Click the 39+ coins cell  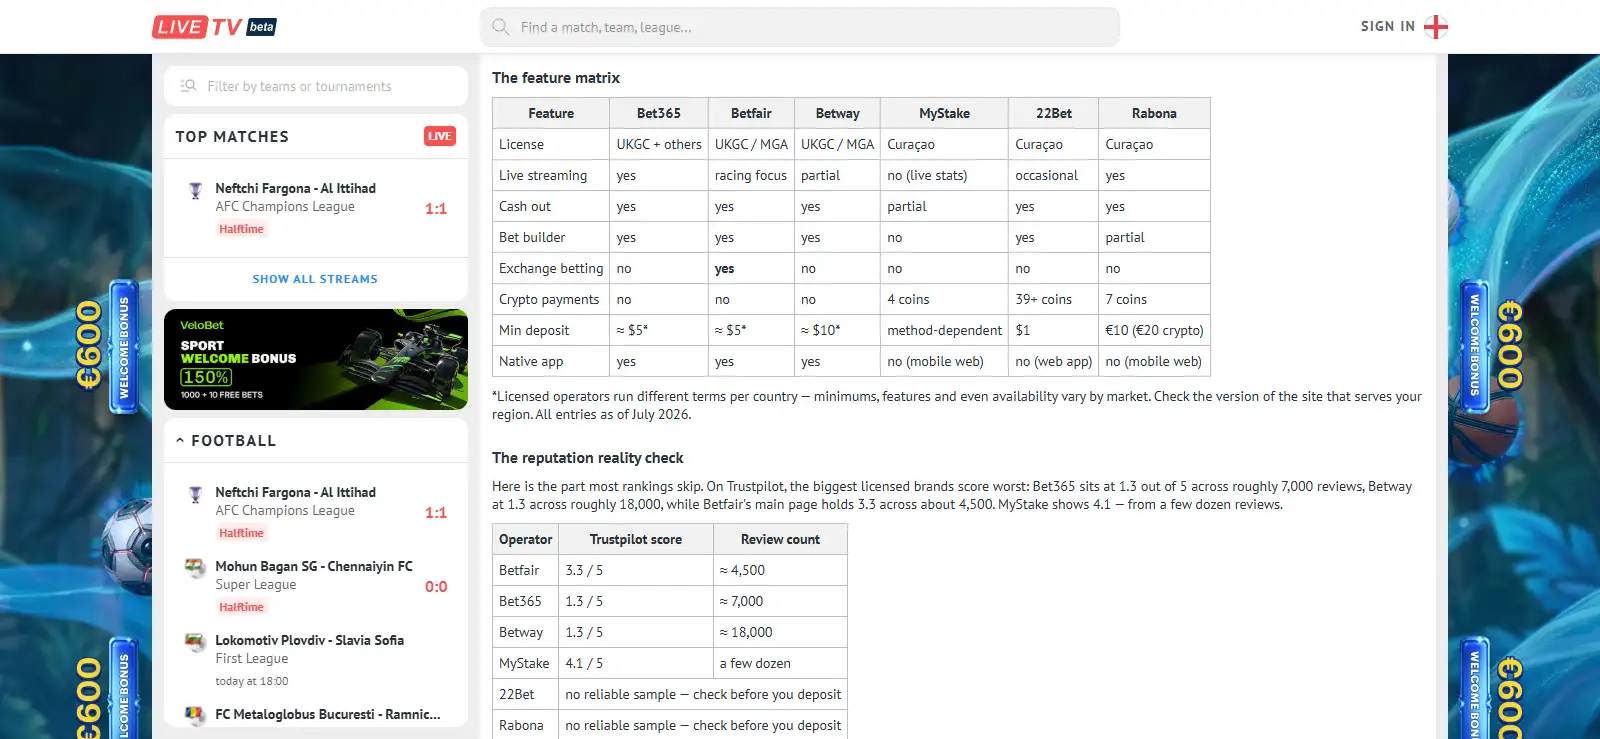click(x=1054, y=299)
